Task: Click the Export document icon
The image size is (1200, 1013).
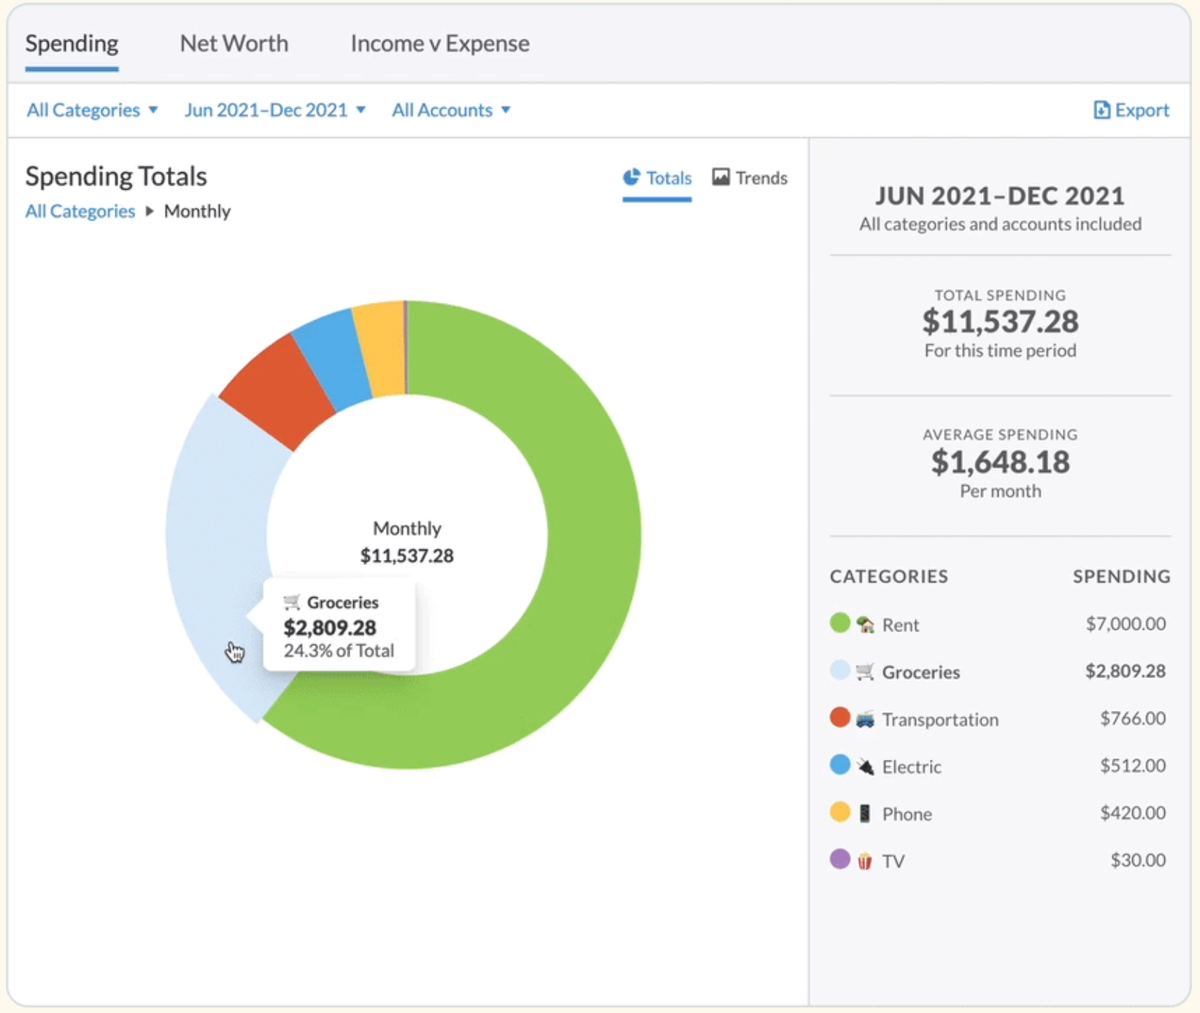Action: tap(1101, 110)
